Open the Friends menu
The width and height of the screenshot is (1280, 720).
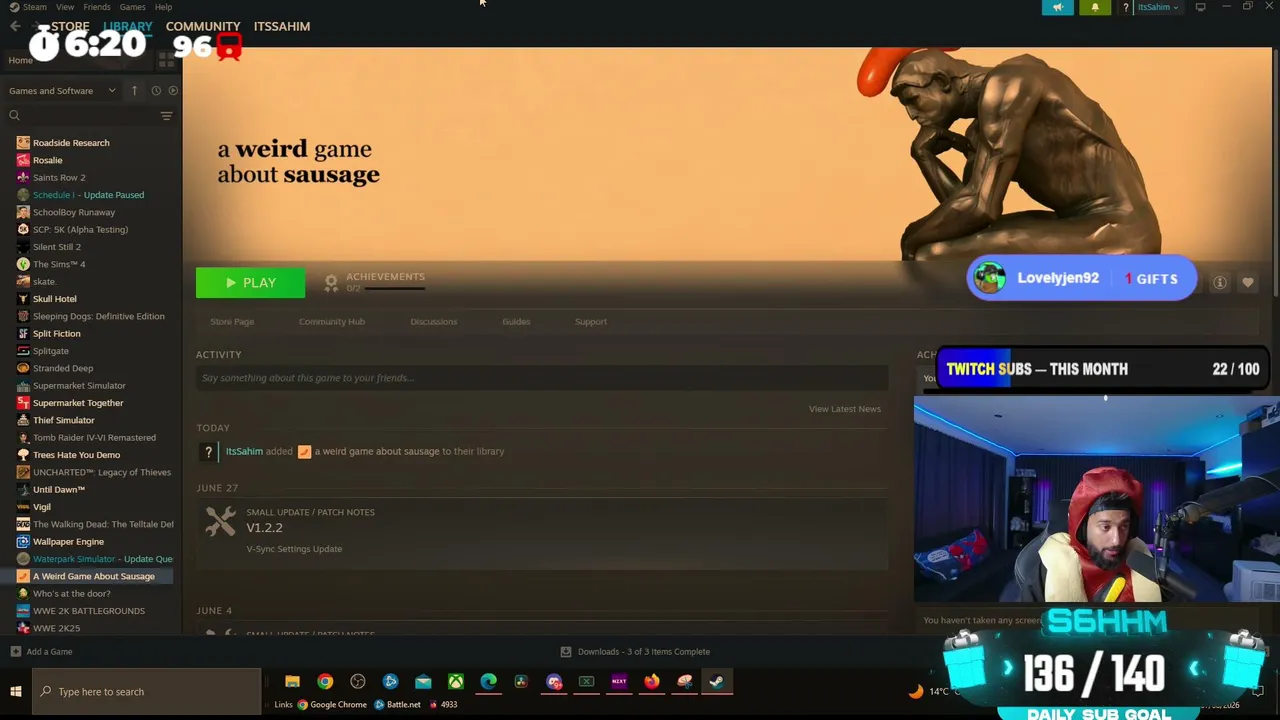click(x=97, y=7)
